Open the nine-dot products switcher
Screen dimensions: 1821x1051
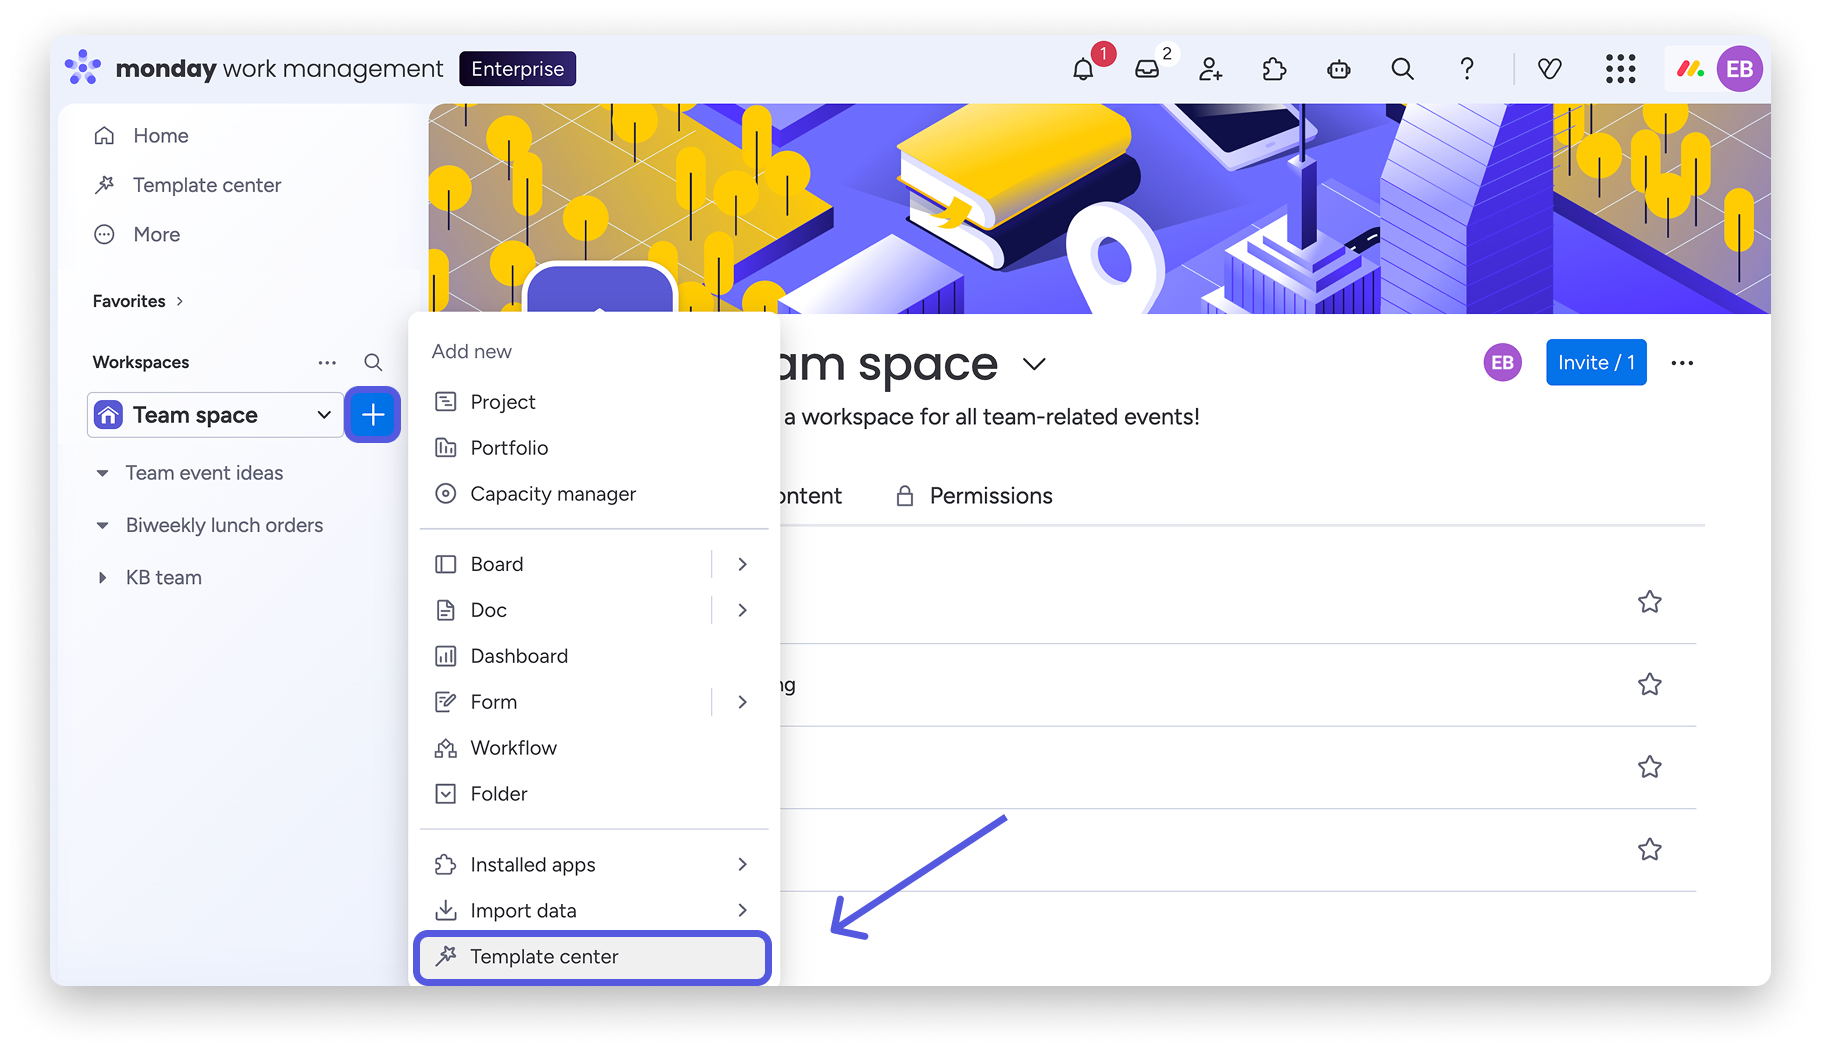pos(1621,69)
